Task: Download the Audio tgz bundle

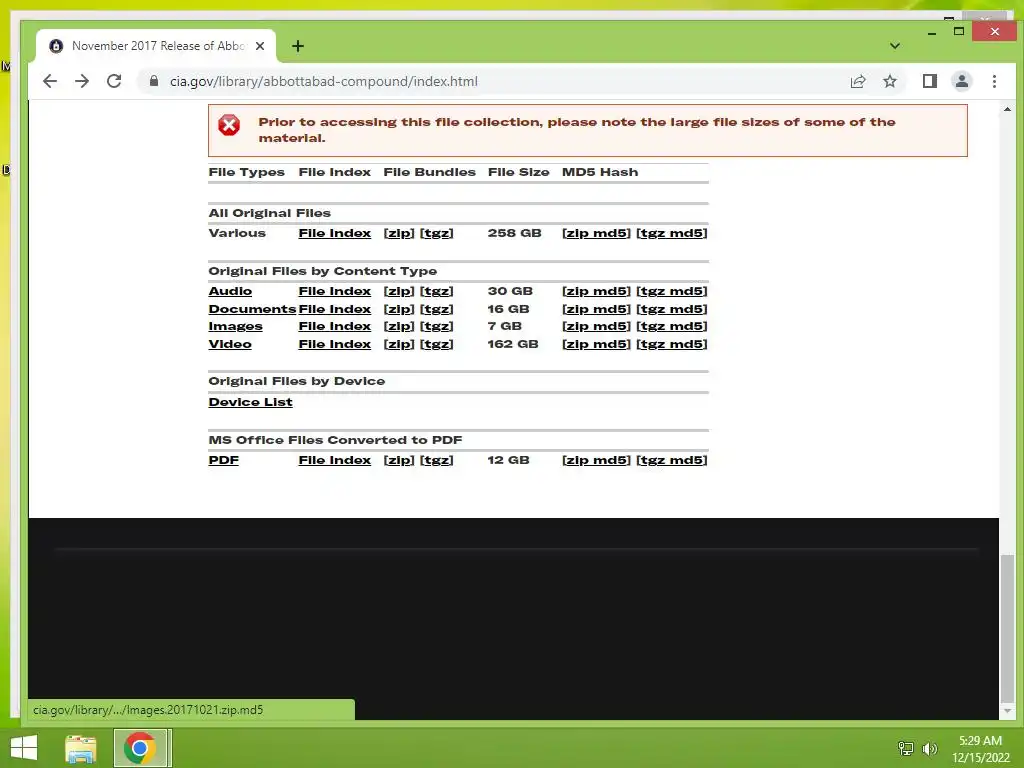Action: click(436, 291)
